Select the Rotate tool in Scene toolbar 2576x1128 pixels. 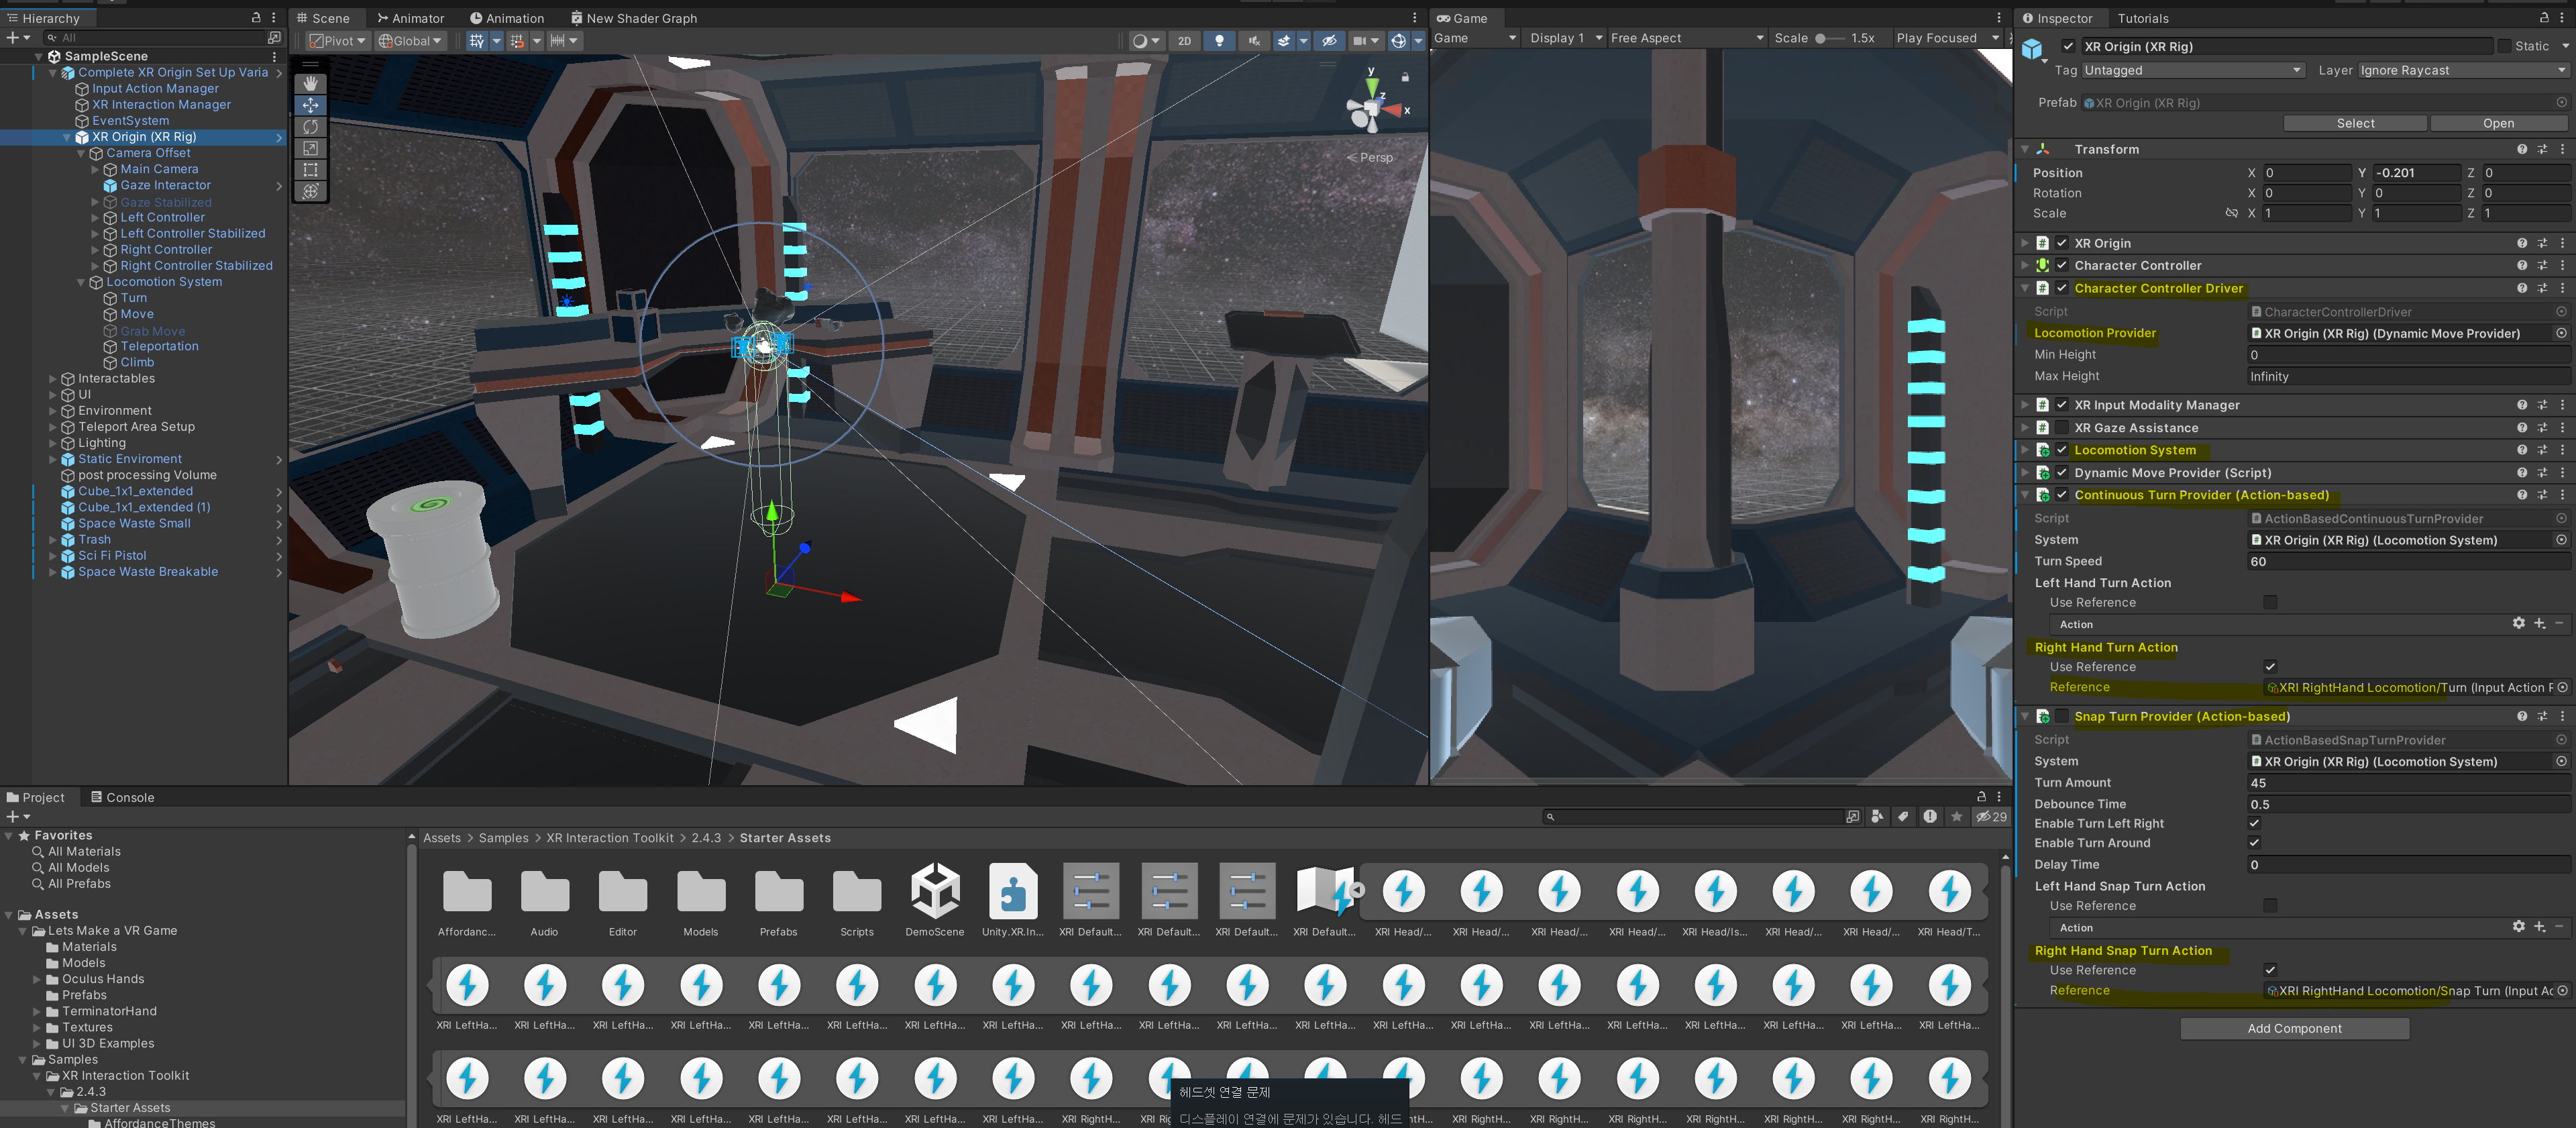pyautogui.click(x=310, y=127)
